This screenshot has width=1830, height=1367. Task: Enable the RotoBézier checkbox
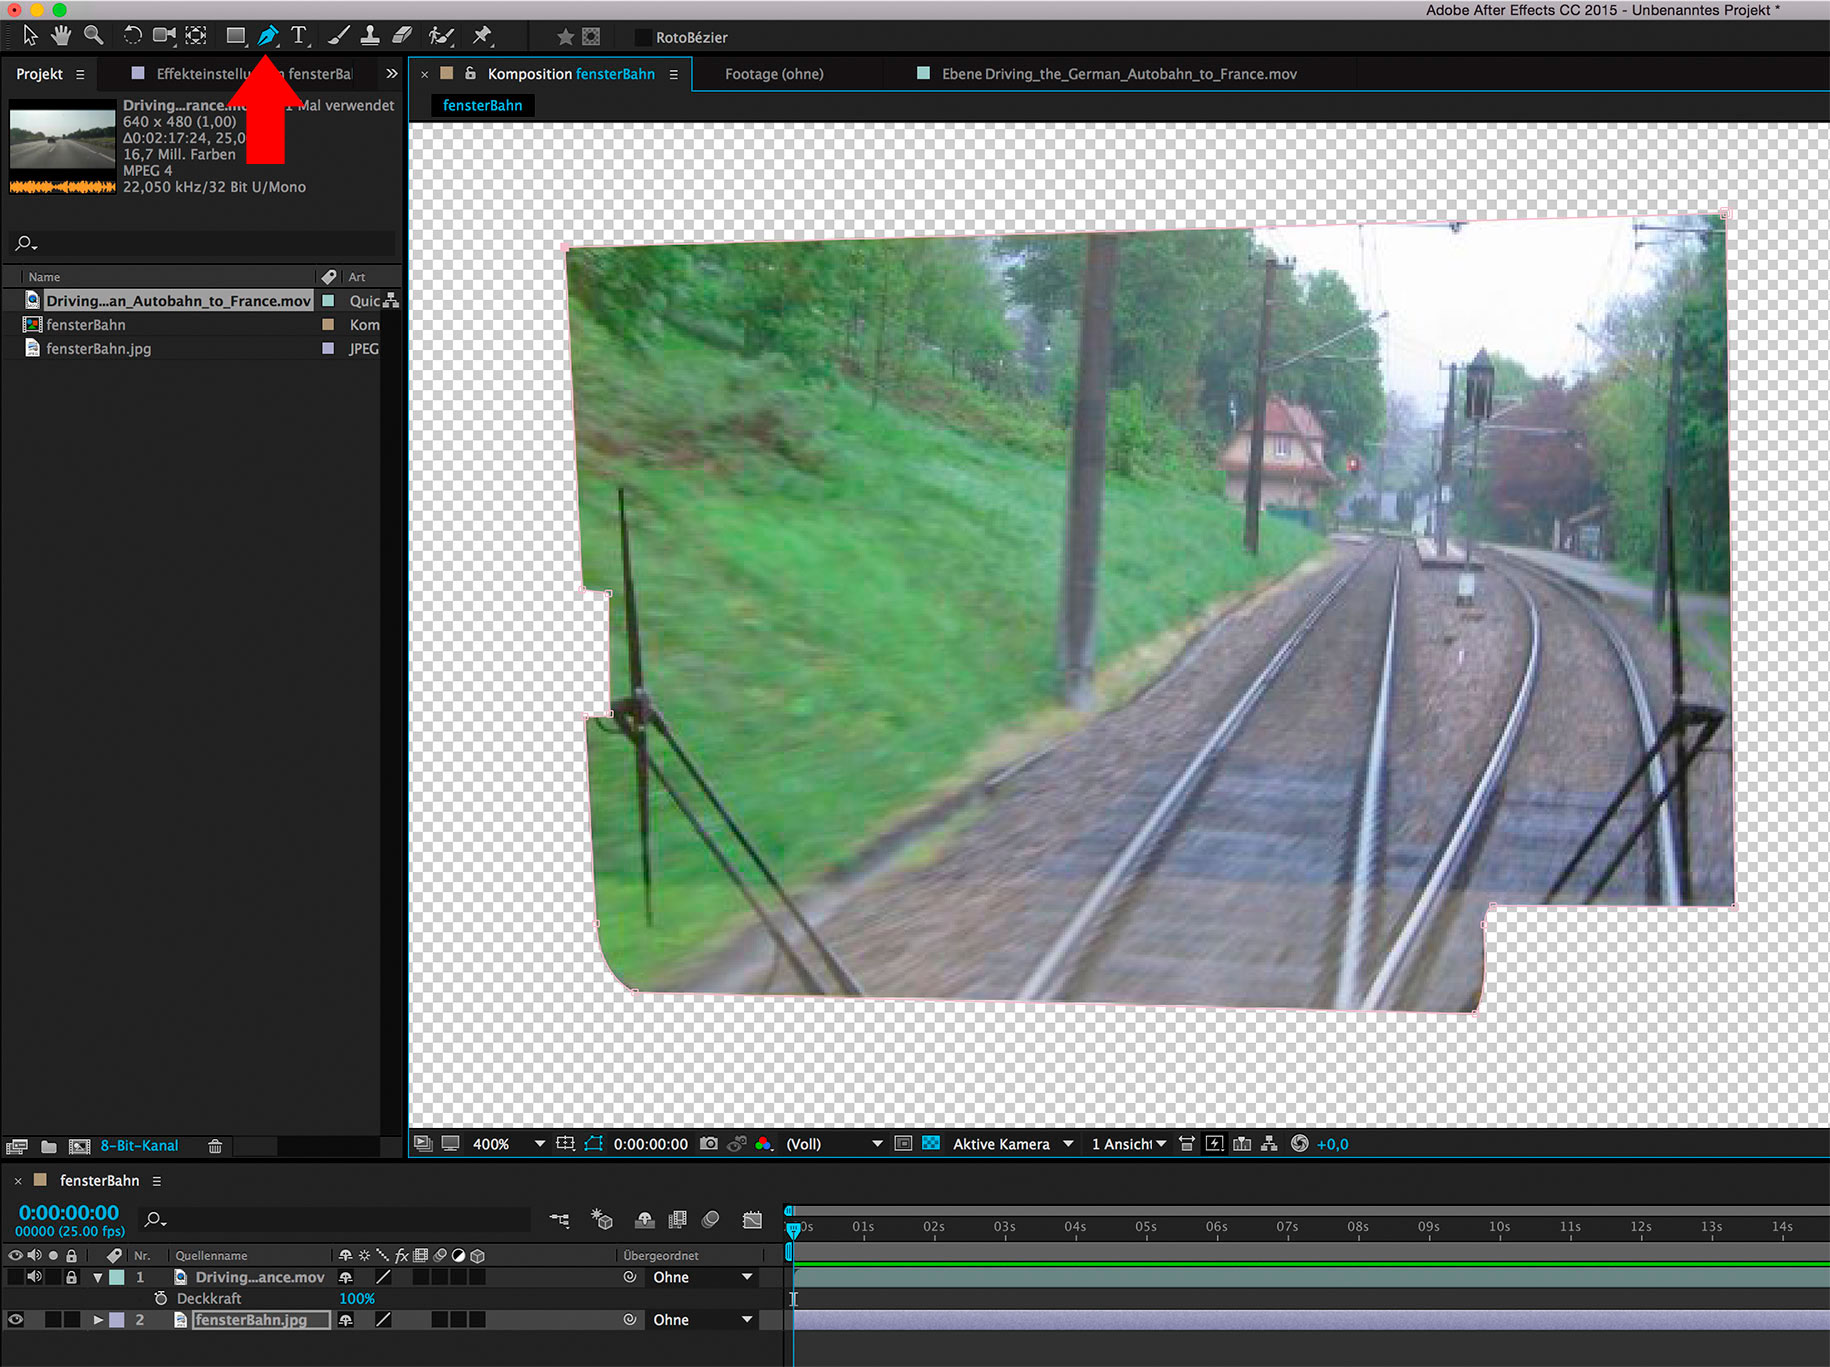pyautogui.click(x=643, y=37)
